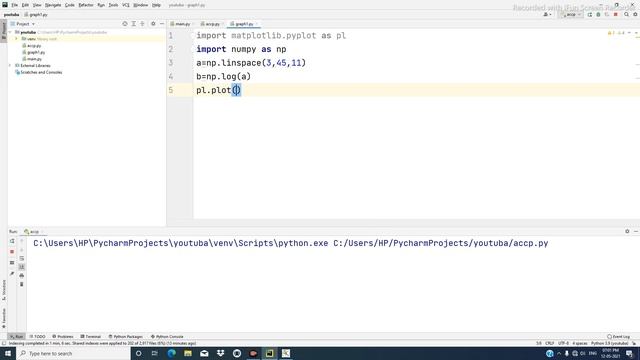Open the Window menu
The height and width of the screenshot is (360, 640).
point(141,5)
